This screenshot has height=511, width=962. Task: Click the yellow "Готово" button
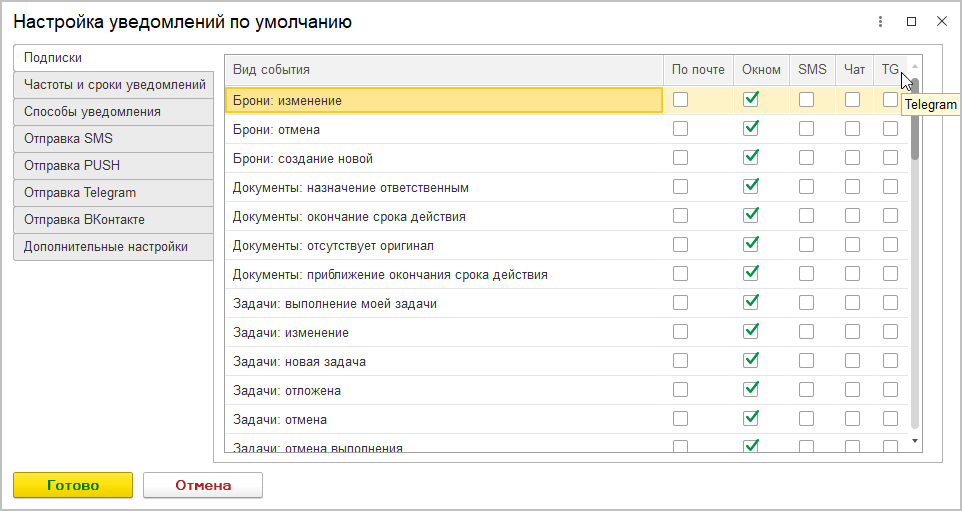coord(73,485)
